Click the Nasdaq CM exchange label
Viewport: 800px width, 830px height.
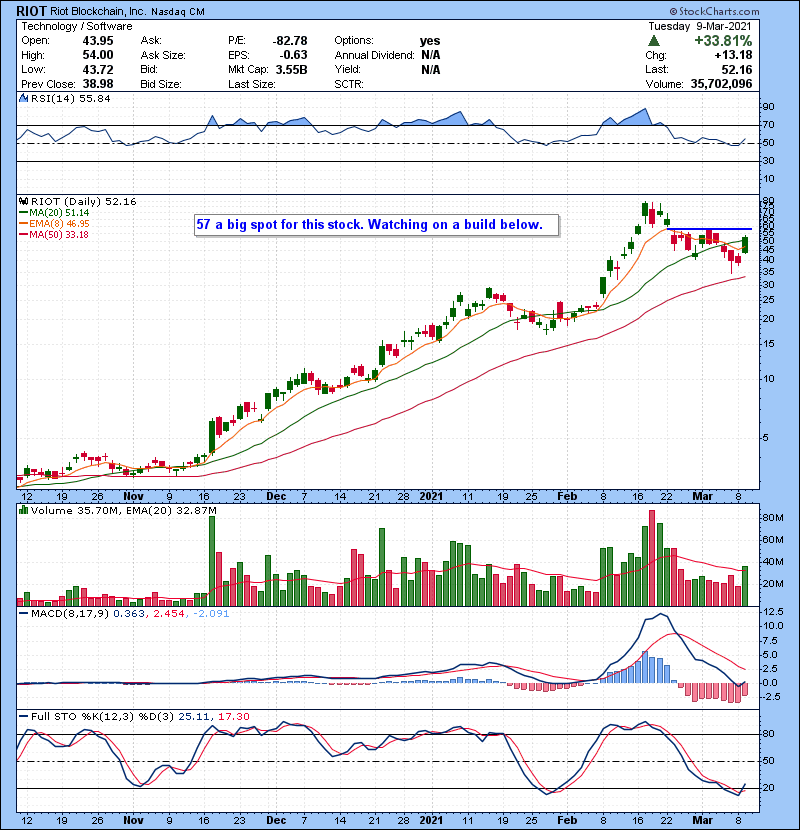[x=178, y=12]
